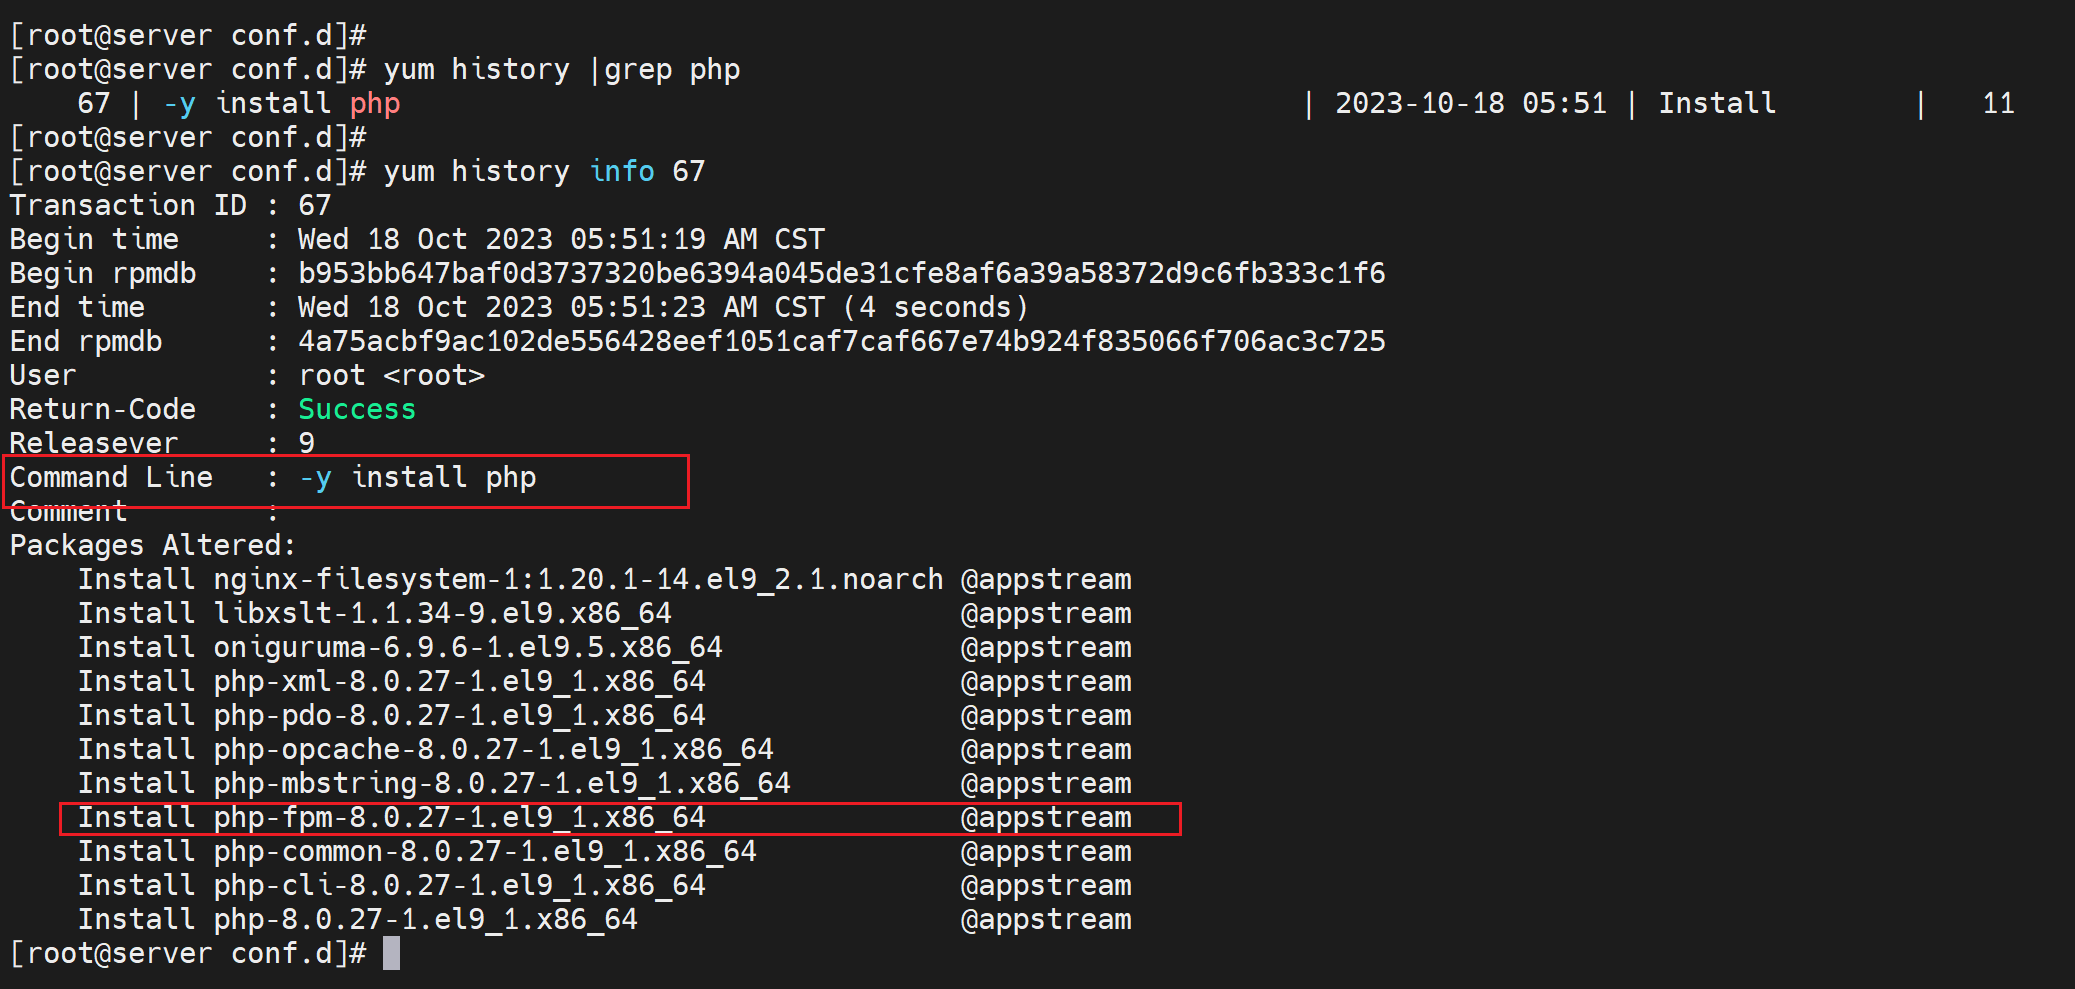Click the nginx-filesystem package name

(x=577, y=579)
